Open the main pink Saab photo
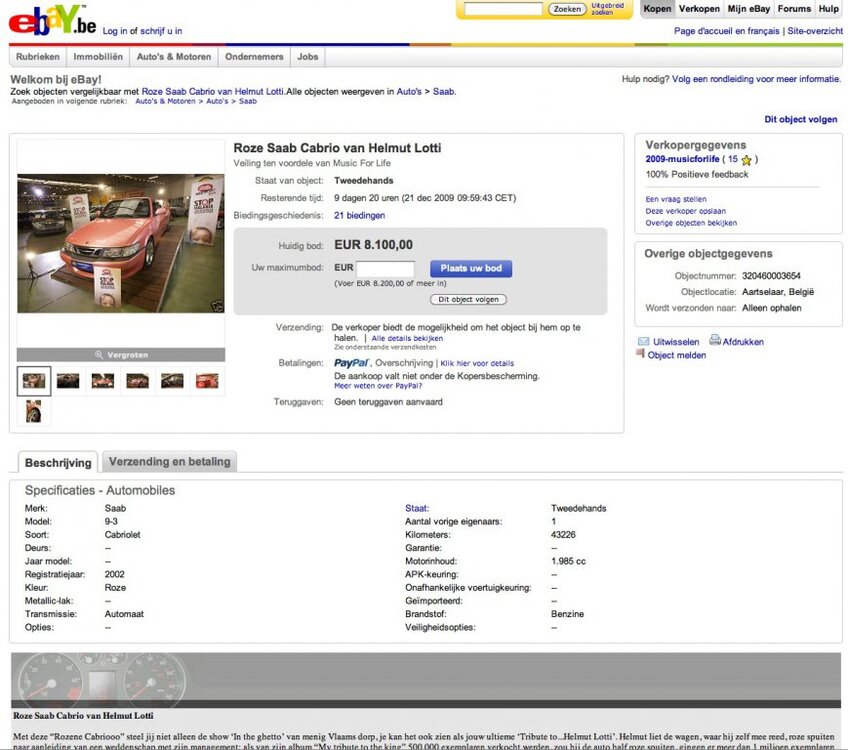The width and height of the screenshot is (848, 750). pyautogui.click(x=121, y=243)
